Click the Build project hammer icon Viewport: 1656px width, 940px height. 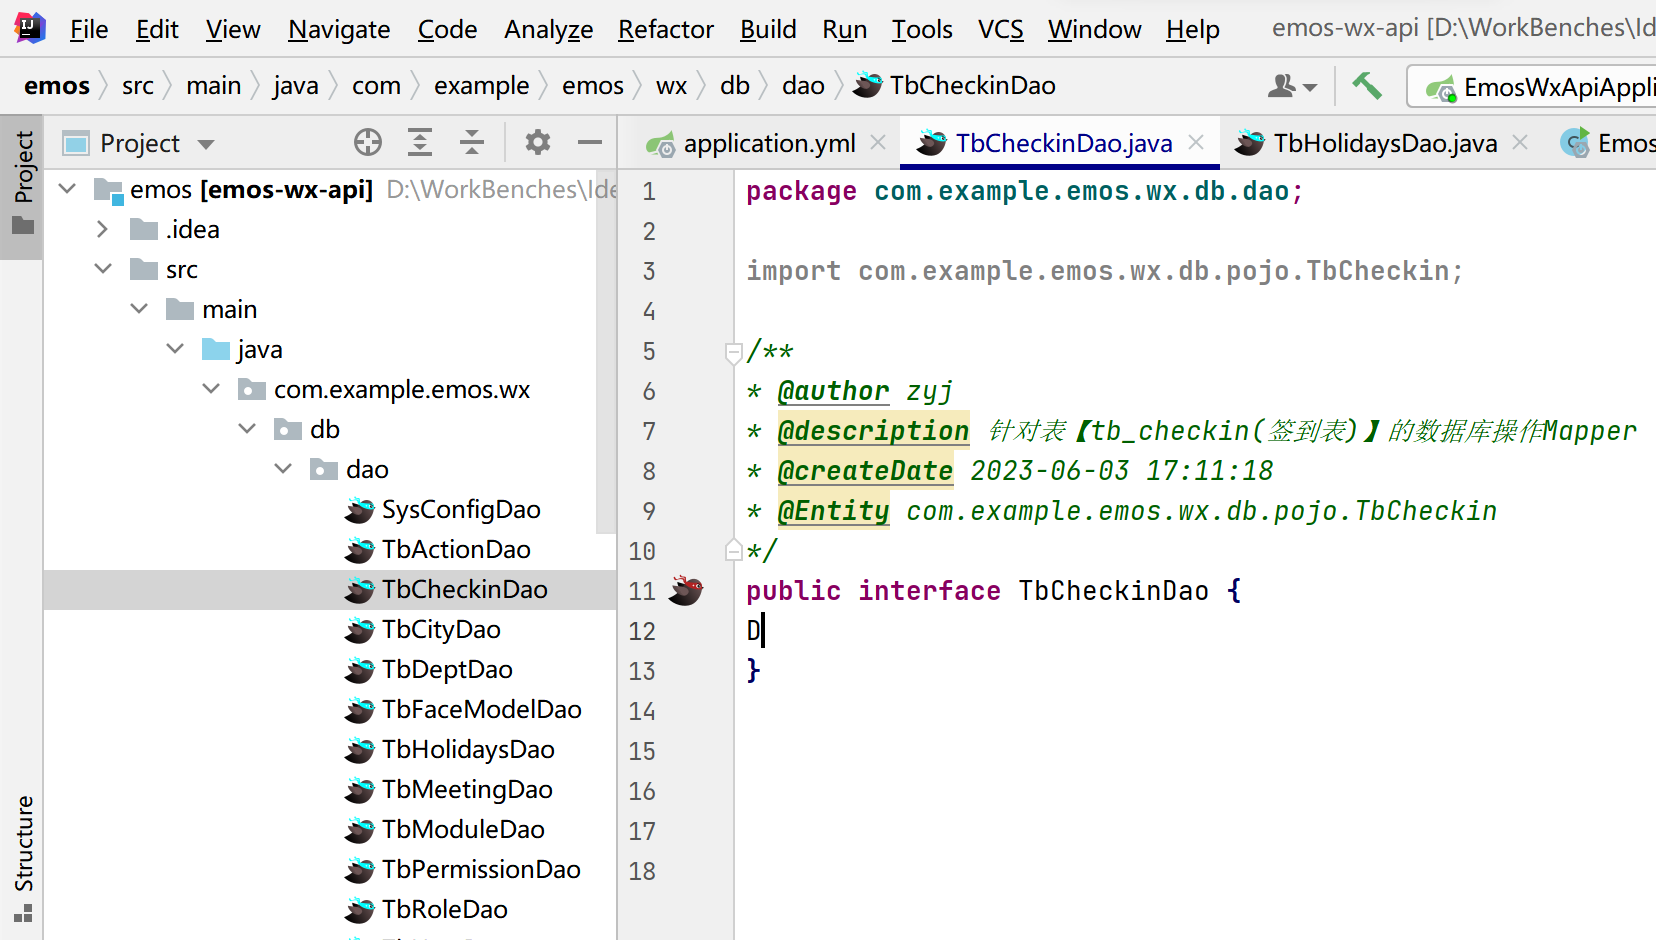coord(1367,86)
